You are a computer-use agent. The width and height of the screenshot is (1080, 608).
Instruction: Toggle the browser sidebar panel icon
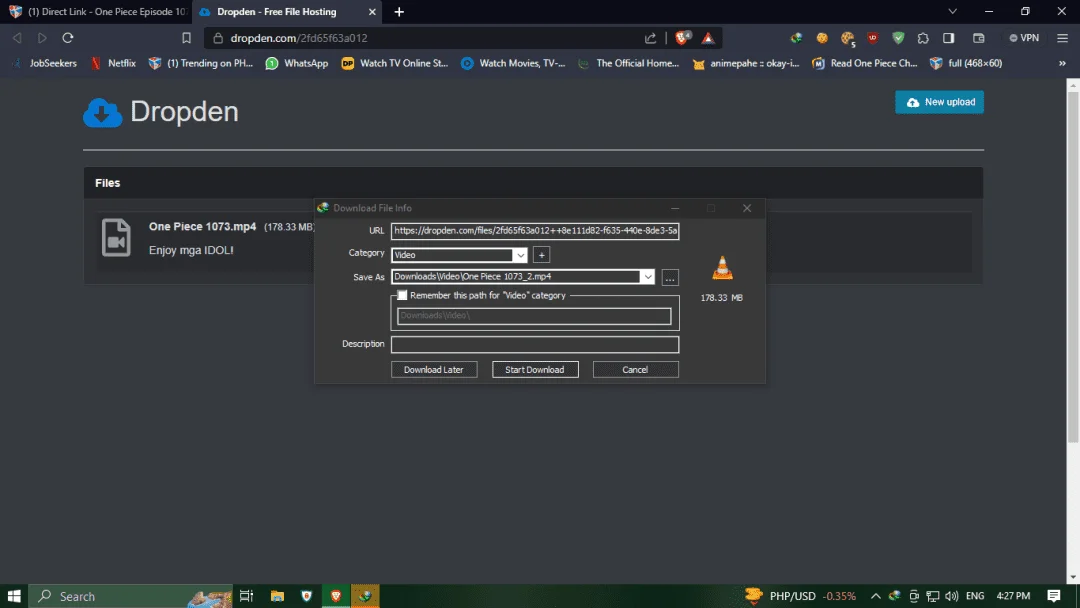click(x=948, y=38)
